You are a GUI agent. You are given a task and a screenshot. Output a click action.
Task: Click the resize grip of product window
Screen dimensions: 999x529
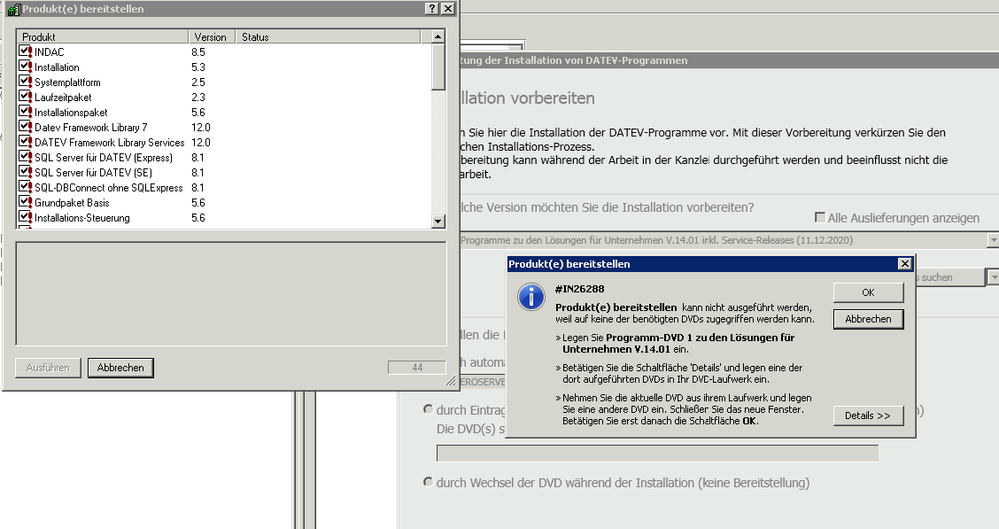(451, 381)
